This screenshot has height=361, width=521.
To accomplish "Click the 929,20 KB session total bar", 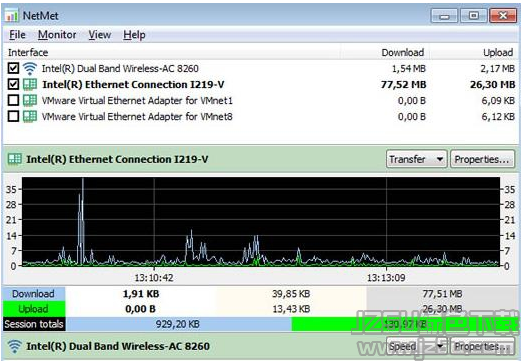I will pyautogui.click(x=178, y=324).
